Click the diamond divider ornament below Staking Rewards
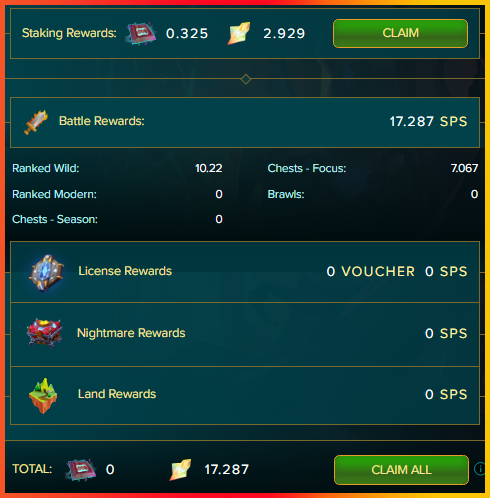 pos(246,79)
